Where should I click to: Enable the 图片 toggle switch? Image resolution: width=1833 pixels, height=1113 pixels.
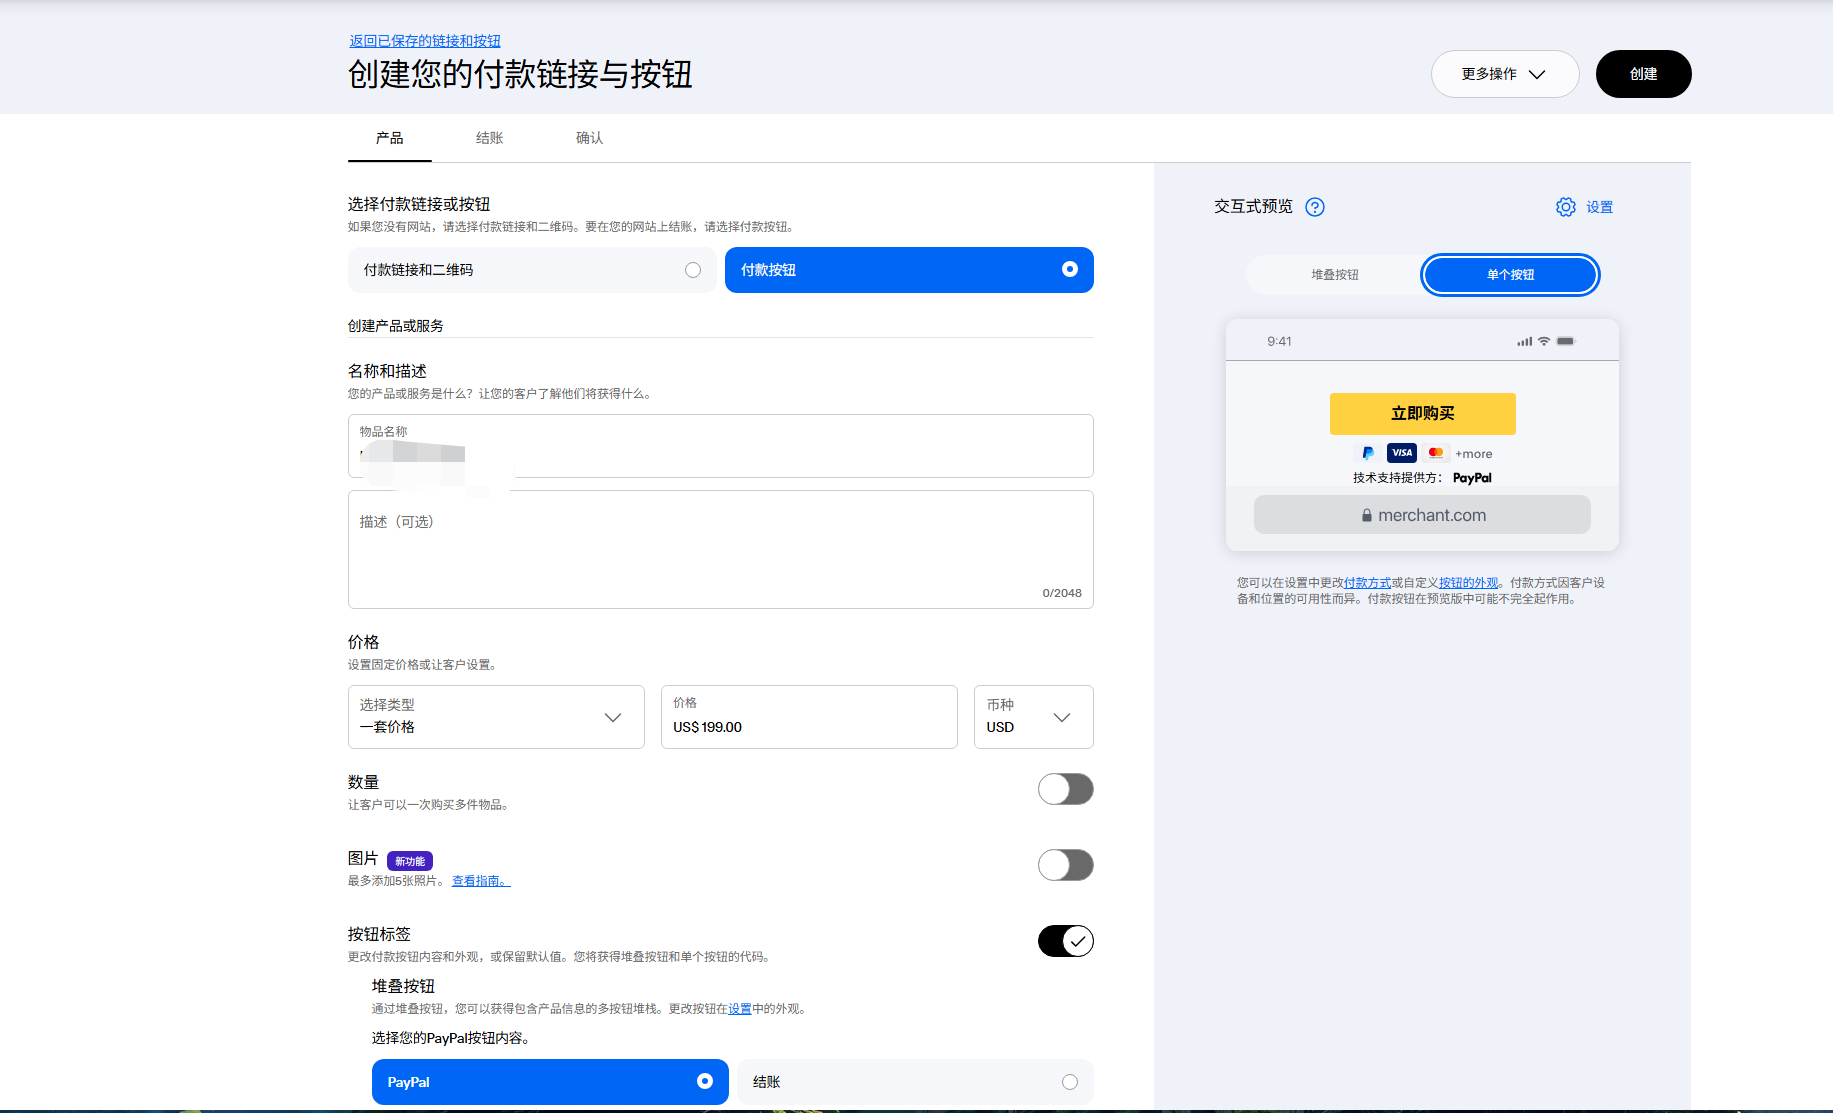[1066, 865]
